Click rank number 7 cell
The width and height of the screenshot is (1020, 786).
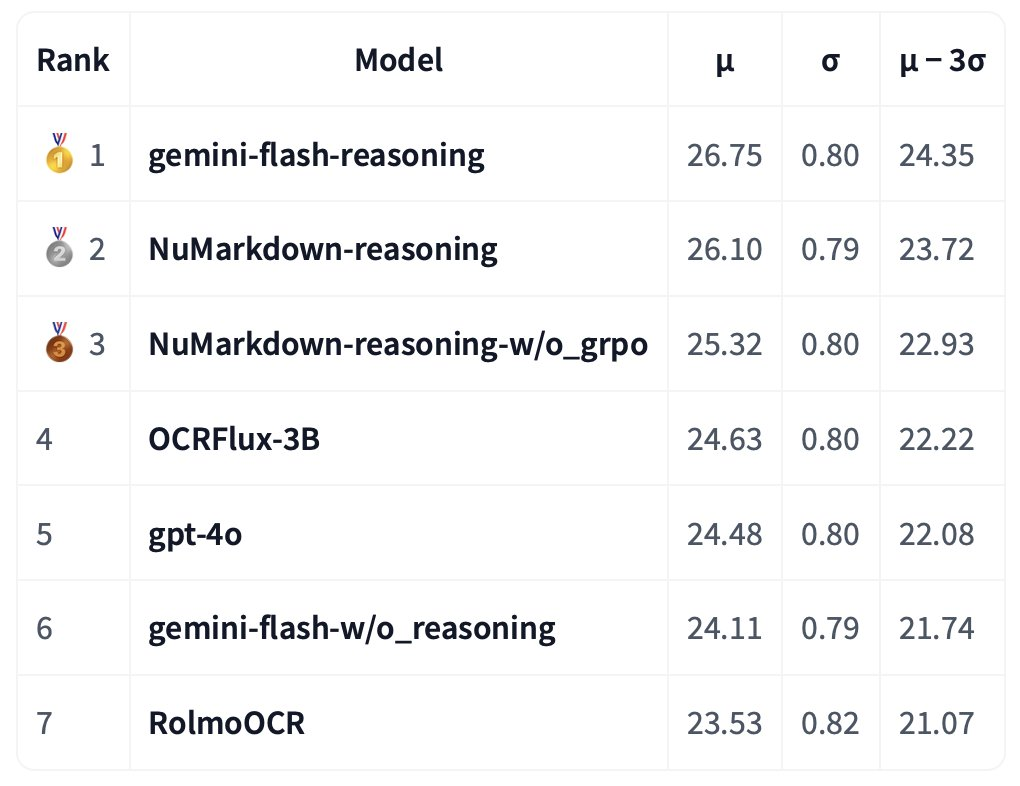(x=44, y=722)
